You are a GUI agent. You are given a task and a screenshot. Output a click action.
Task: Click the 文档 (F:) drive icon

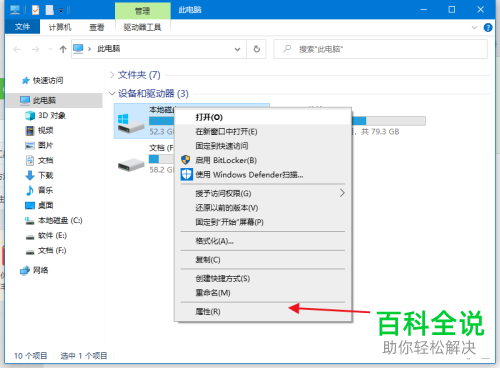tap(131, 164)
